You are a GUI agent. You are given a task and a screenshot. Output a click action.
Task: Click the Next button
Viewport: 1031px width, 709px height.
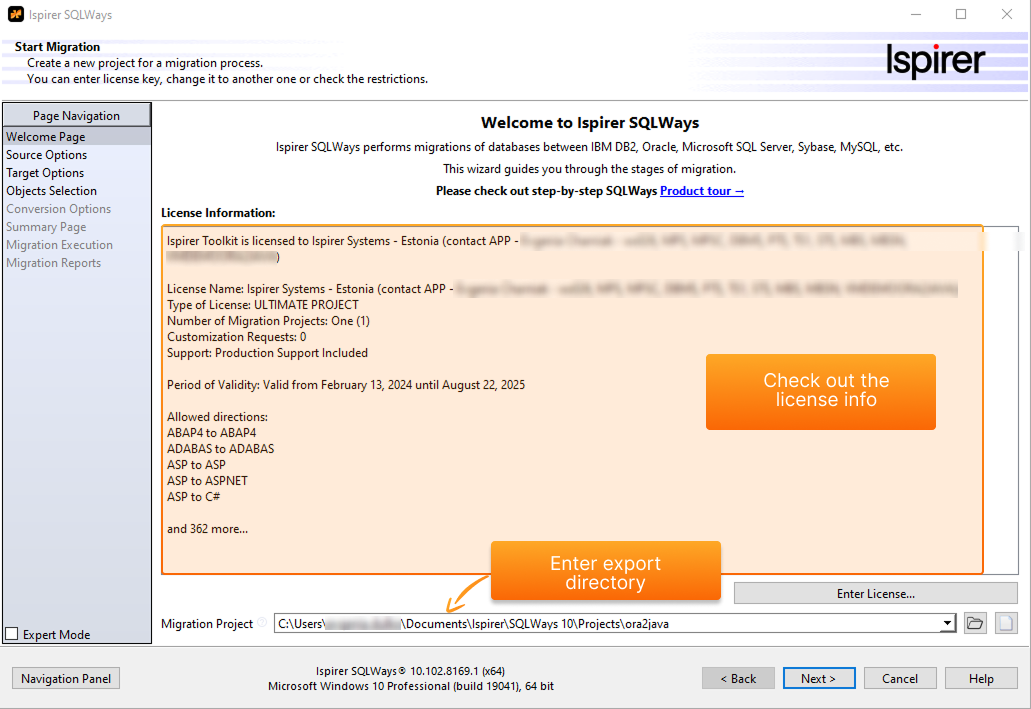click(x=819, y=678)
